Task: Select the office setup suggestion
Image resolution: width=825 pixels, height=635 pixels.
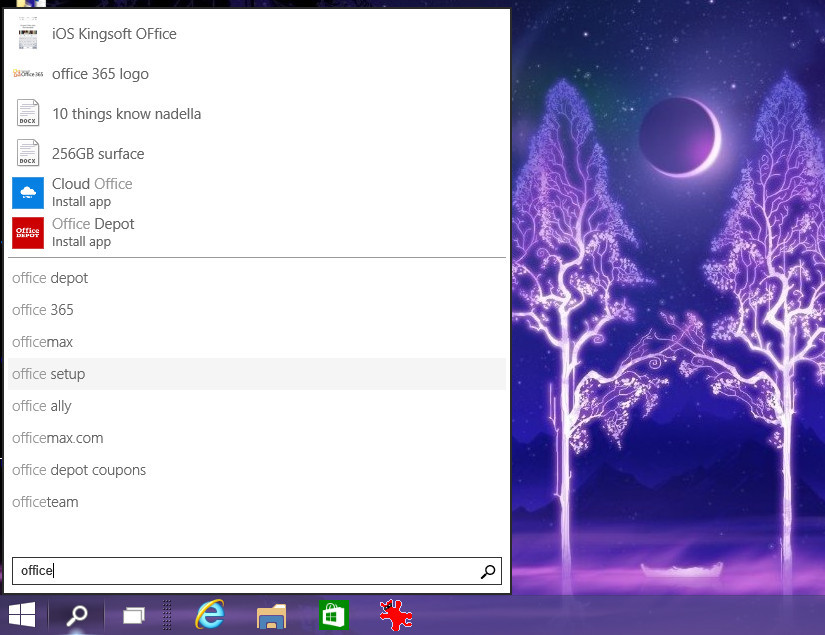Action: point(49,374)
